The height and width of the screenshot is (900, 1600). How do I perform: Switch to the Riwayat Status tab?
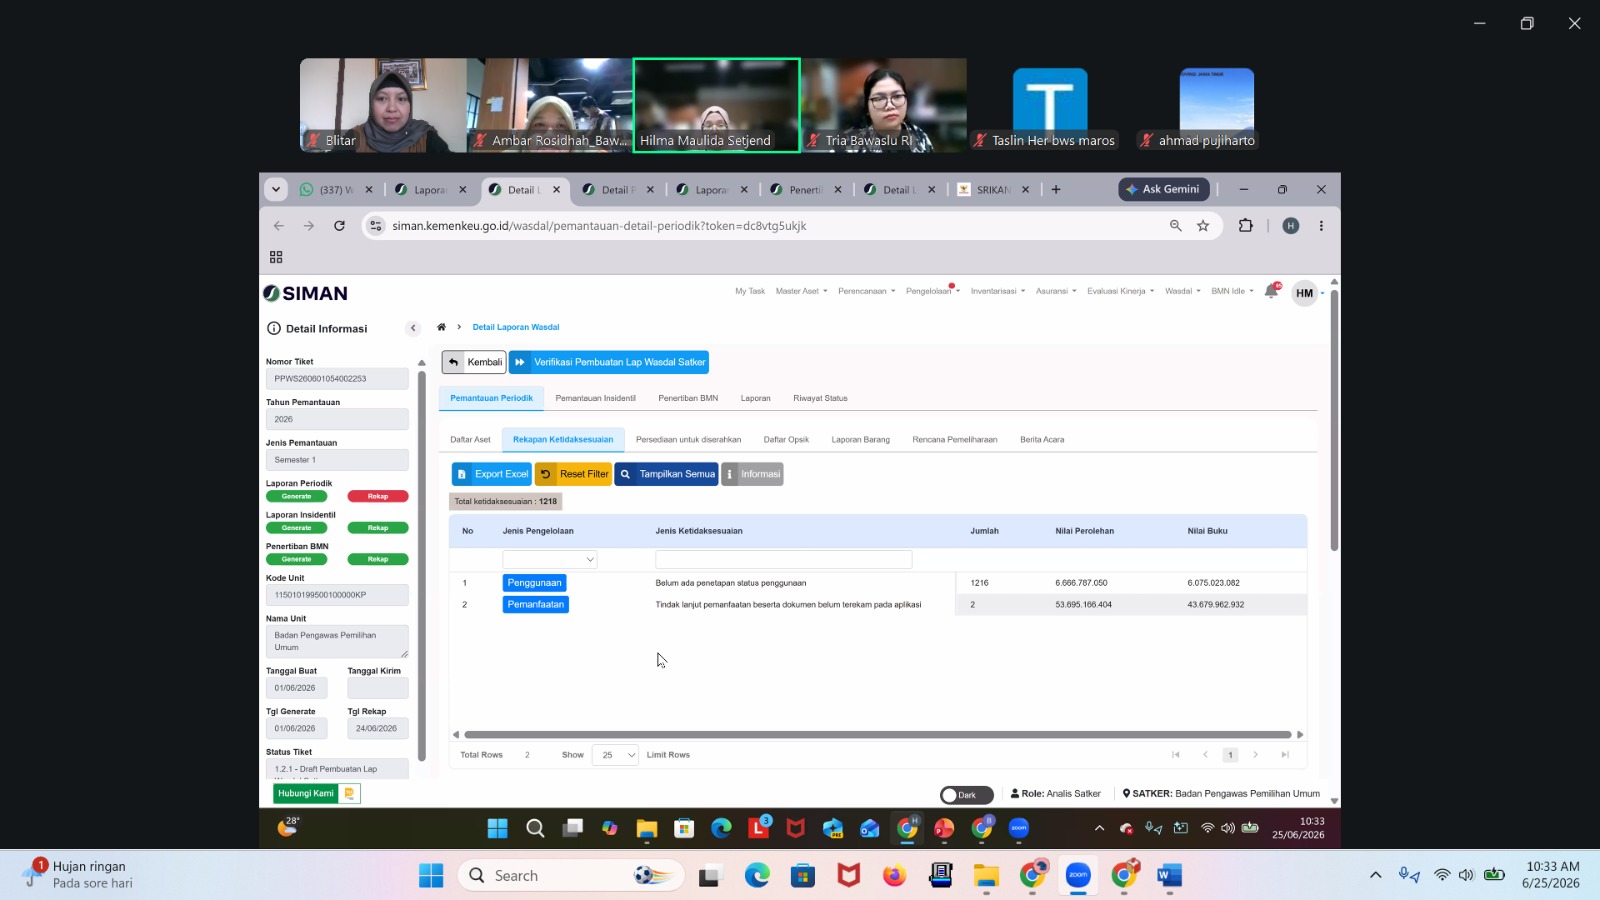[x=820, y=398]
